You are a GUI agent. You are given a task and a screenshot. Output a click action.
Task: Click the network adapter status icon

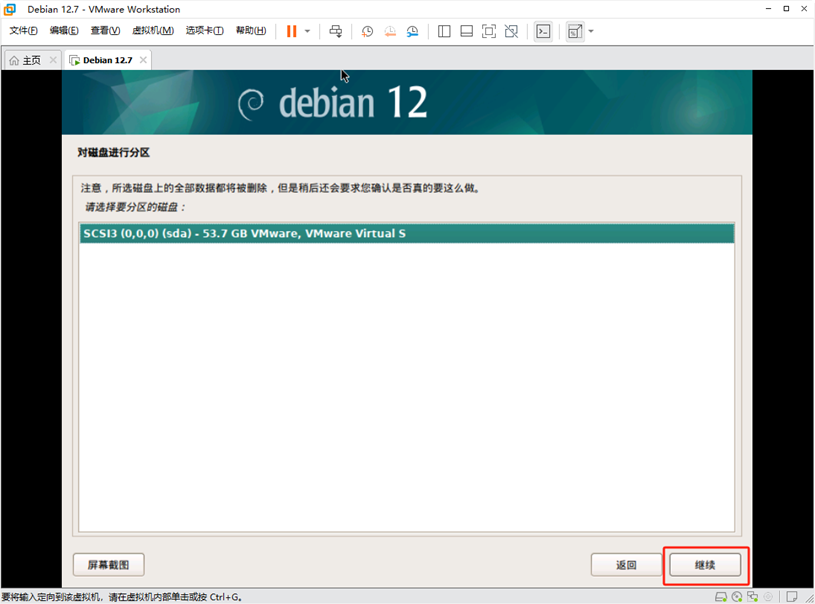click(753, 597)
